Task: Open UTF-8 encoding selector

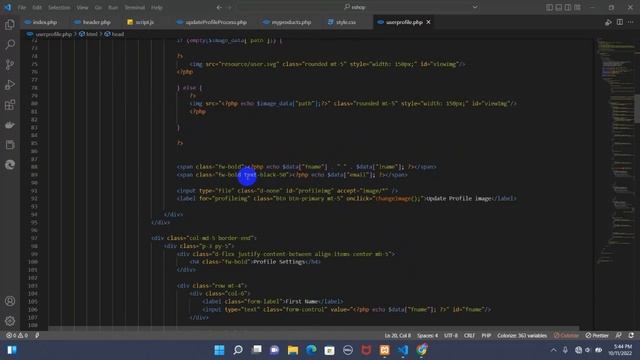Action: (x=451, y=336)
